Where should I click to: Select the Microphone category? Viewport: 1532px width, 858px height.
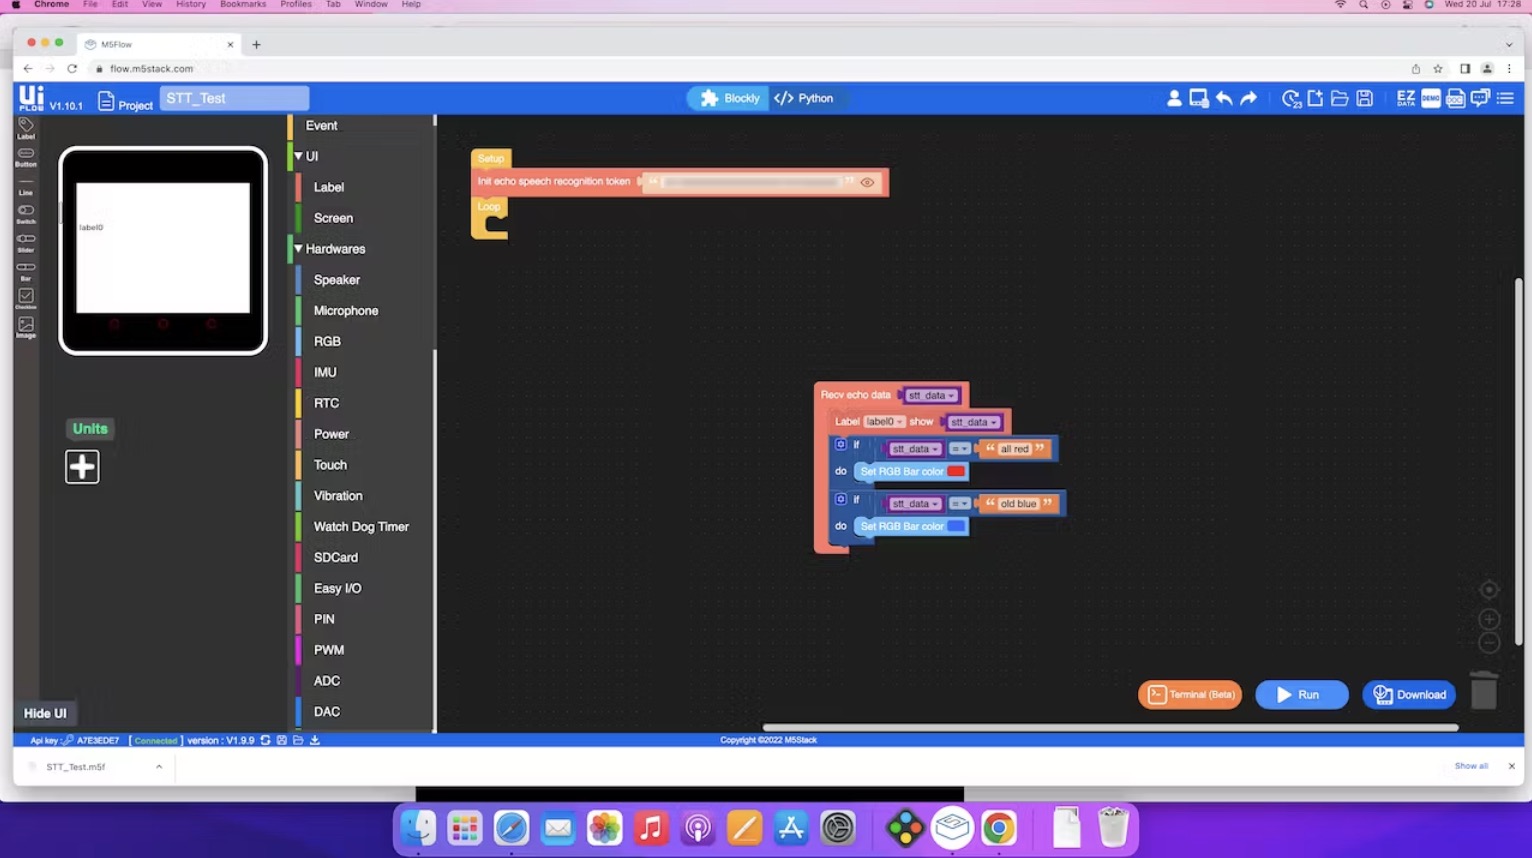coord(345,311)
